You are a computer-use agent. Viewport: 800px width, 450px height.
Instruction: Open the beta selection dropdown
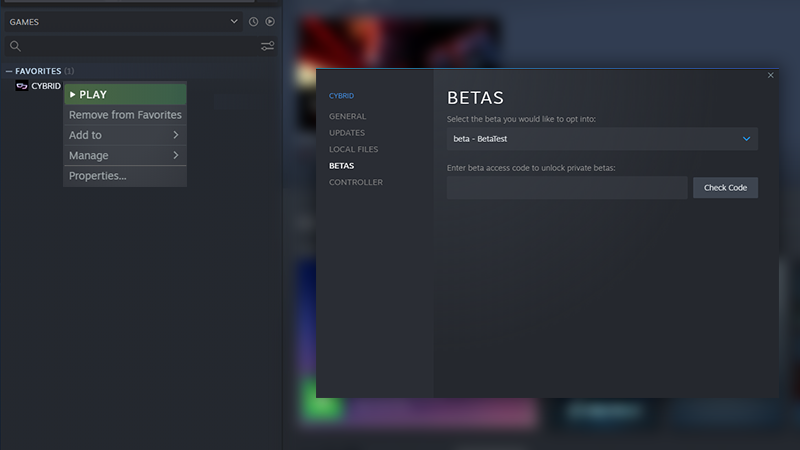602,139
